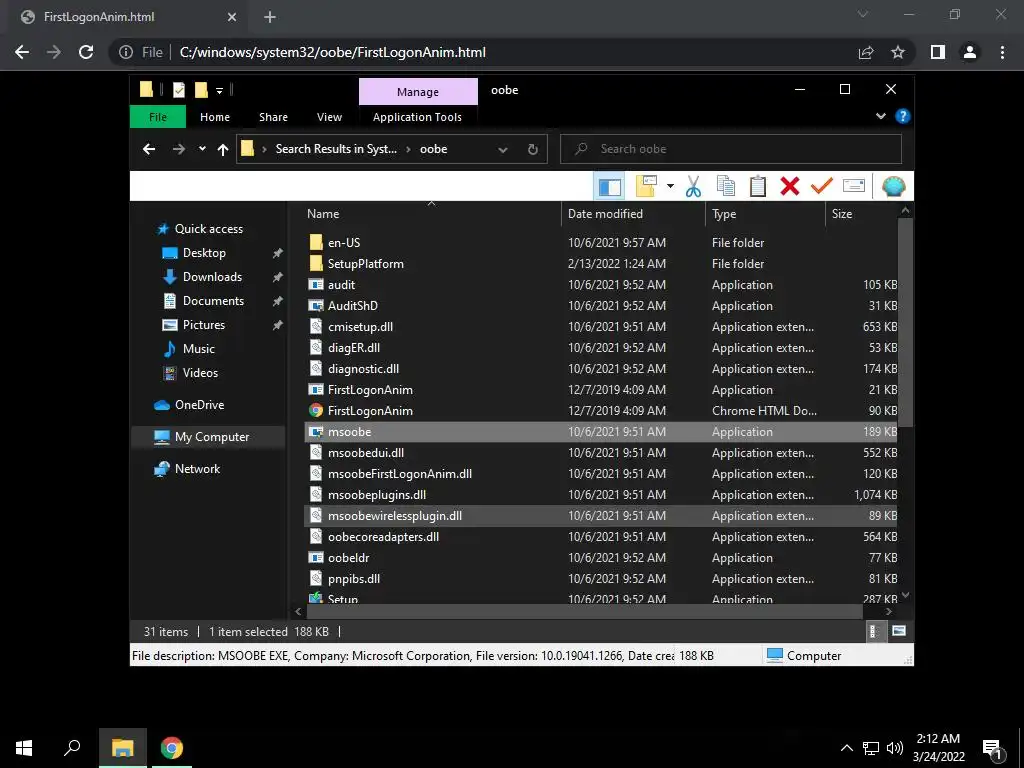The width and height of the screenshot is (1024, 768).
Task: Select the en-US folder
Action: click(601, 243)
